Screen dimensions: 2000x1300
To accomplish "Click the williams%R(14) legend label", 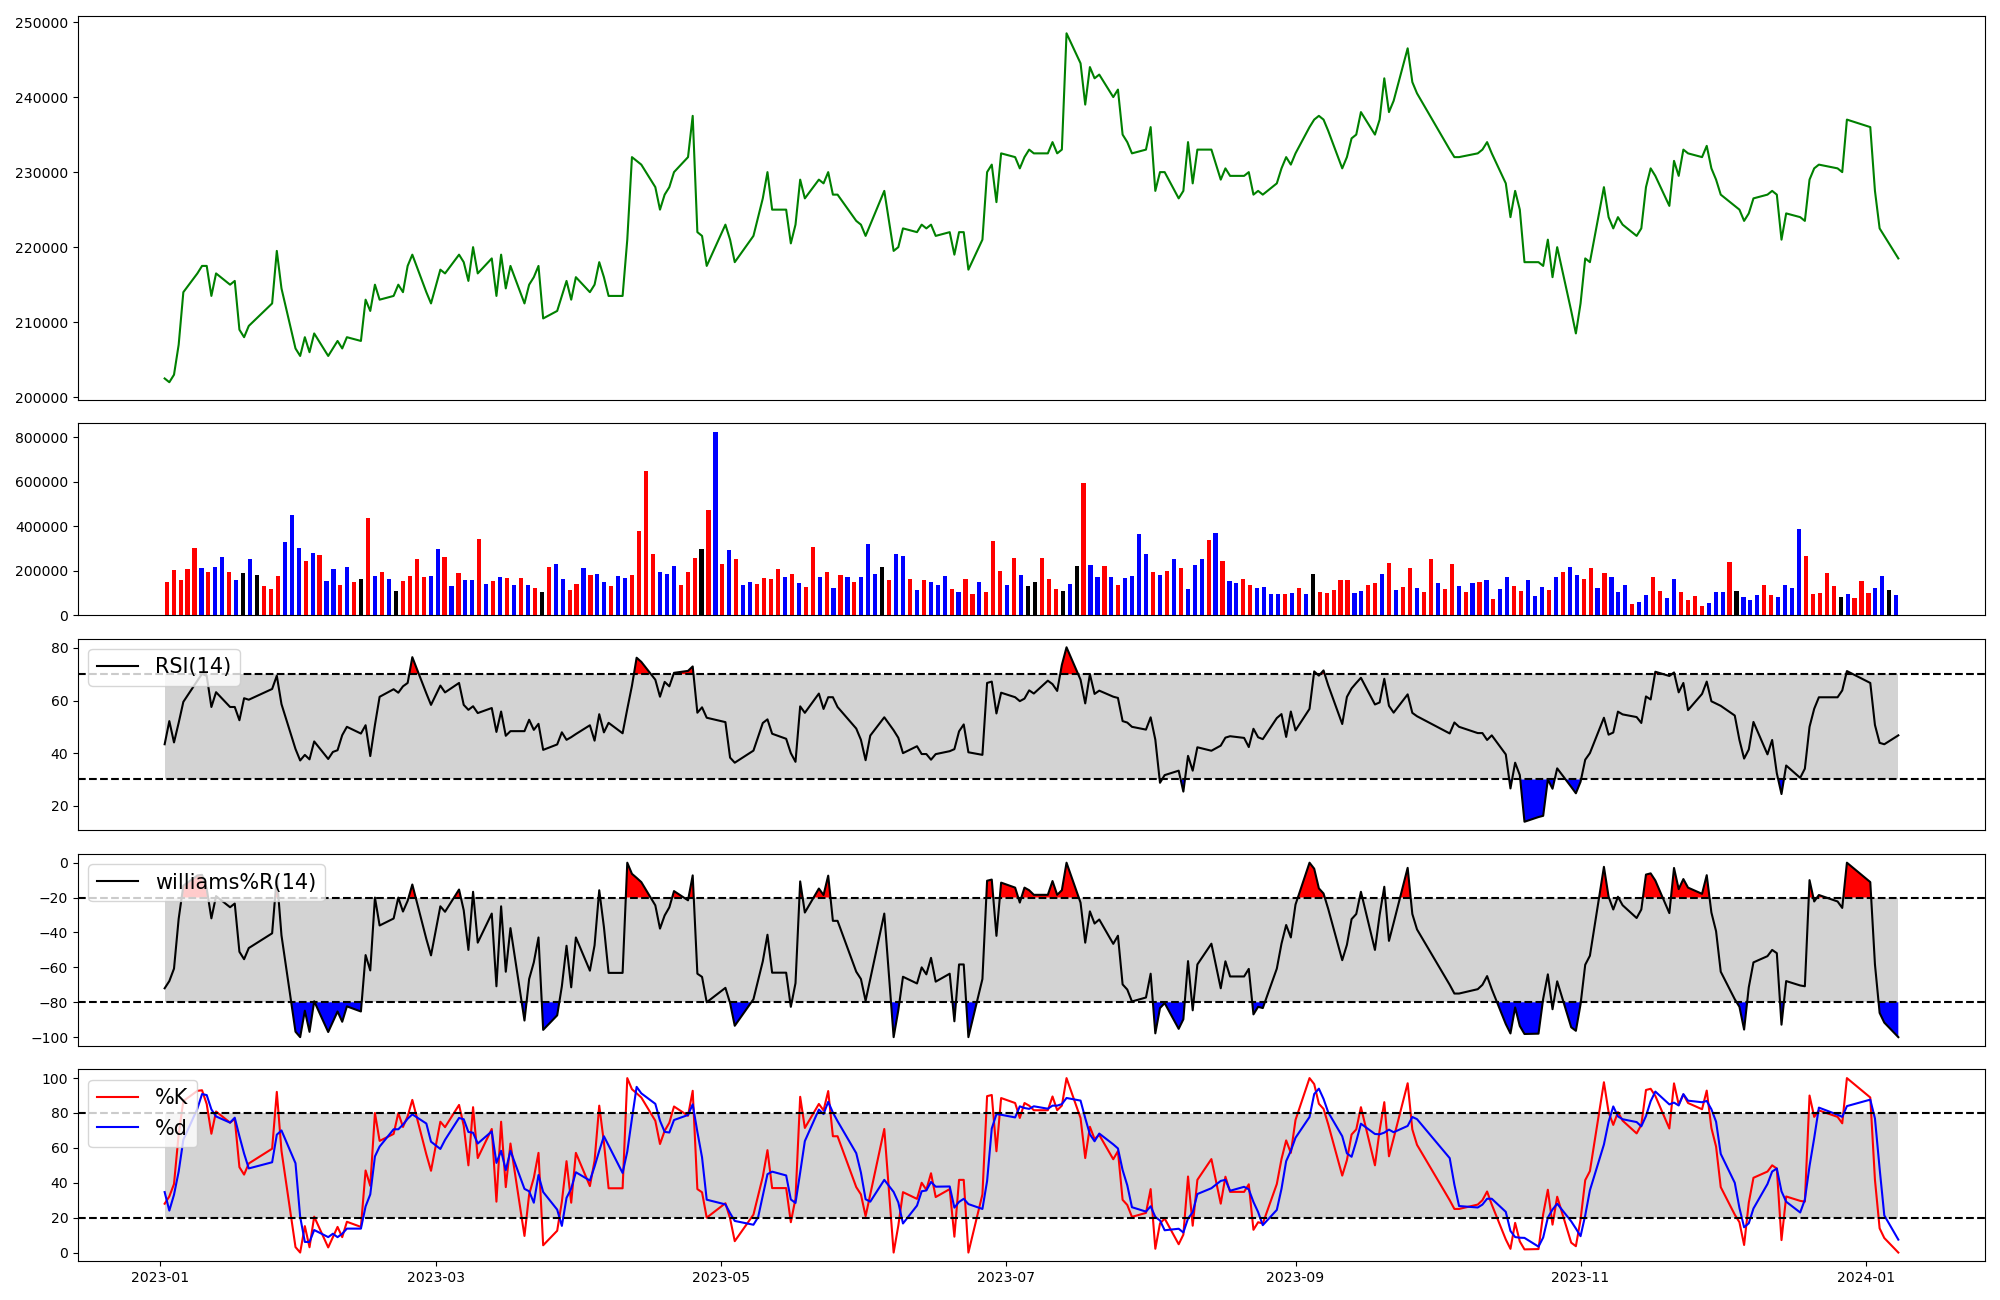I will pyautogui.click(x=235, y=882).
